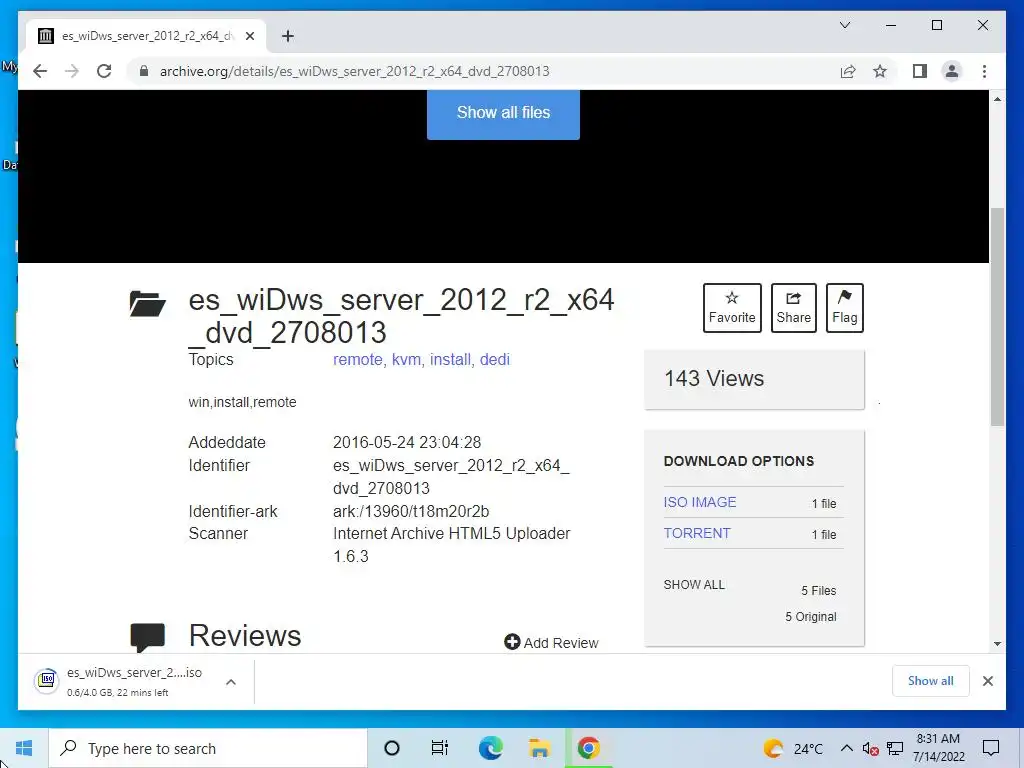Download the ISO IMAGE option

pyautogui.click(x=699, y=502)
